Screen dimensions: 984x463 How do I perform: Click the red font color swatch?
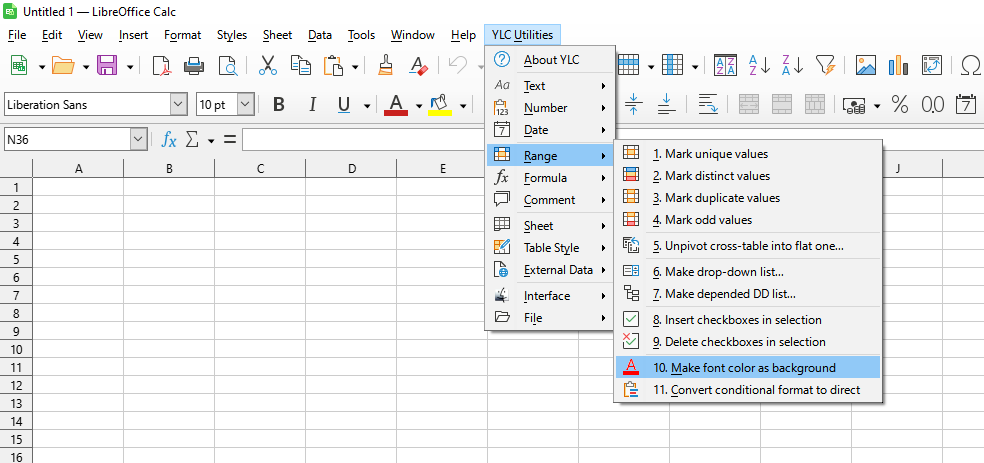[x=396, y=104]
